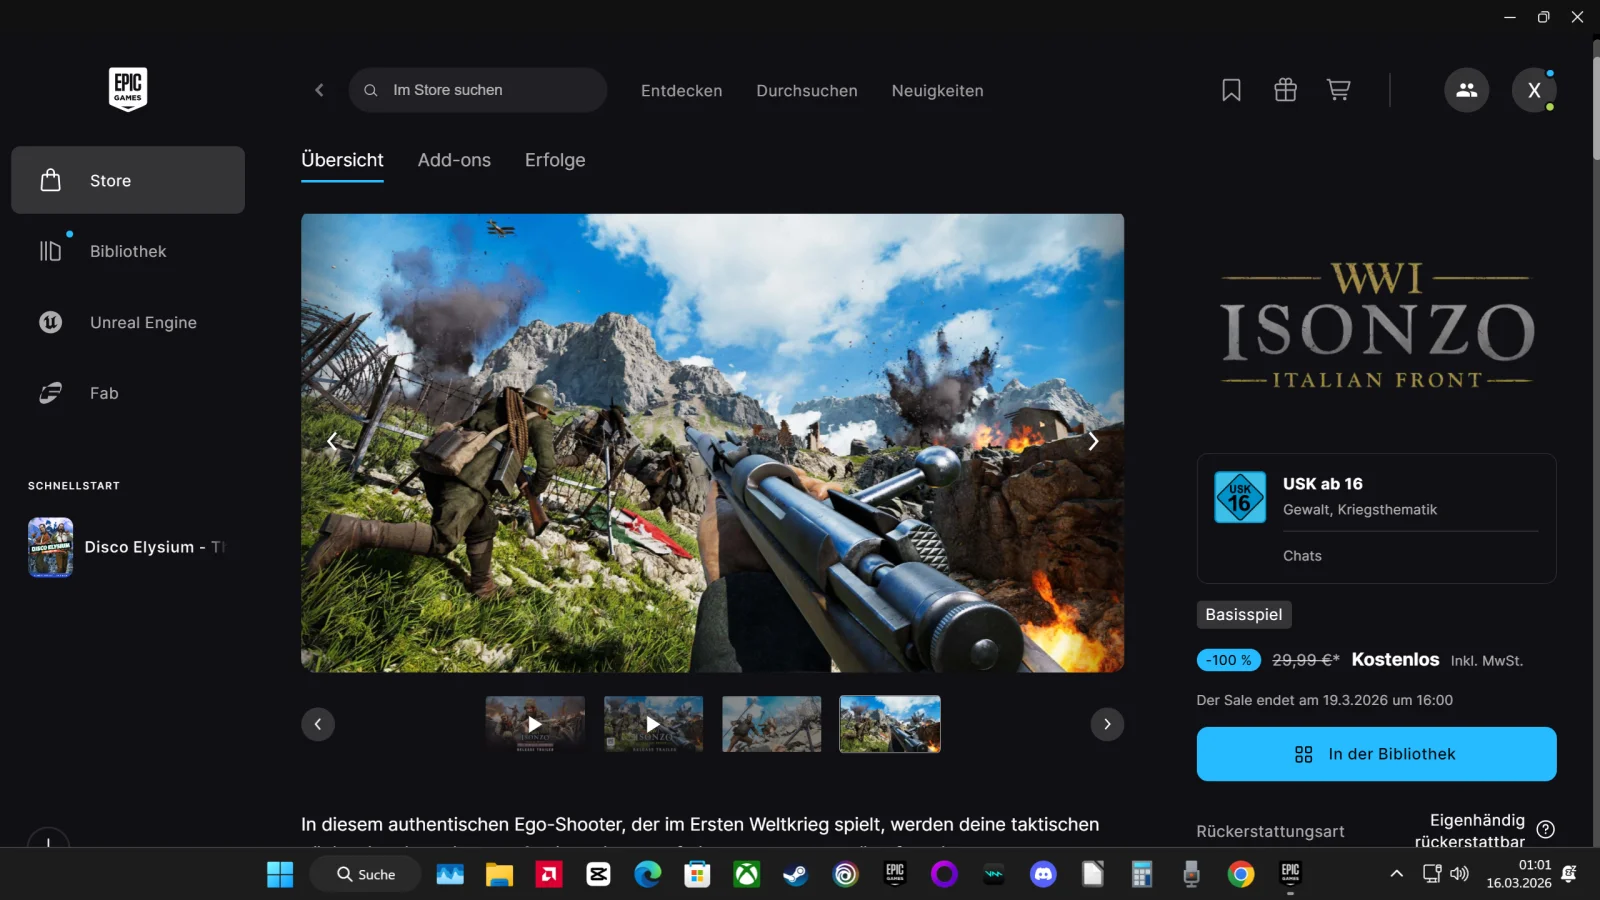Click the vertical scrollbar of the store page
Image resolution: width=1600 pixels, height=900 pixels.
pyautogui.click(x=1595, y=108)
